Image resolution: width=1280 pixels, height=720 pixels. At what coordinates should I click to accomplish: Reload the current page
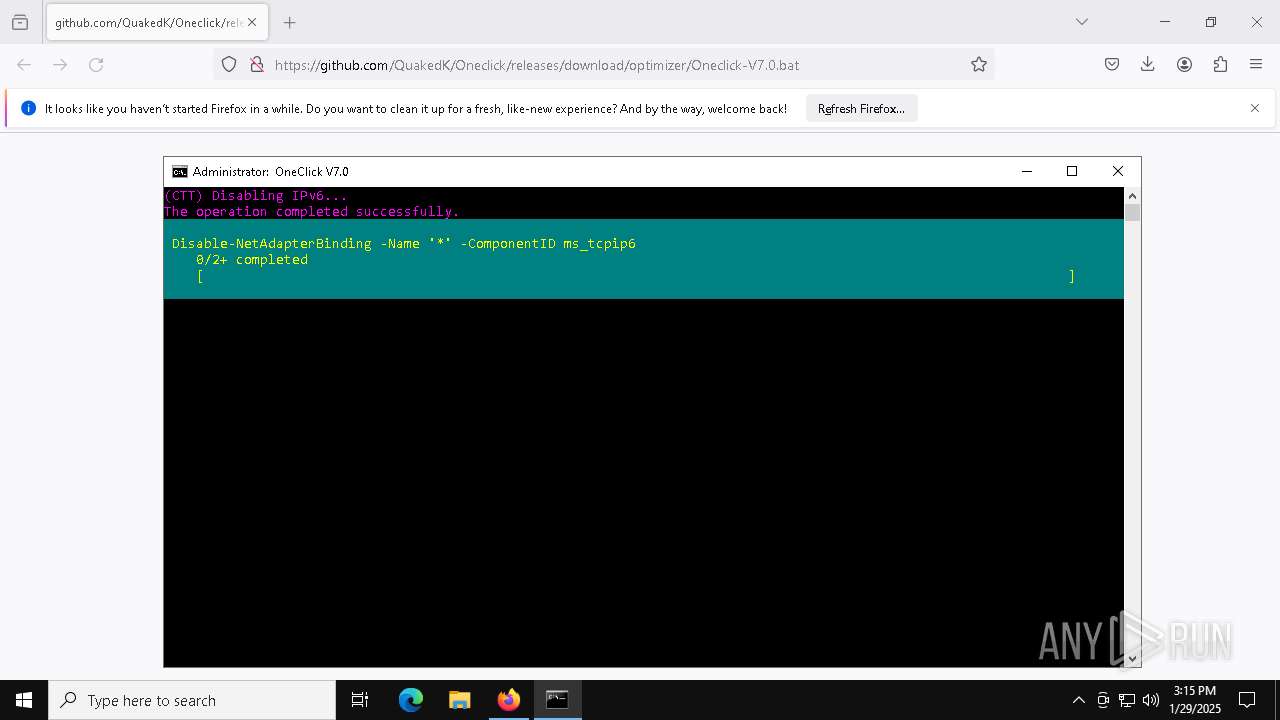[96, 65]
